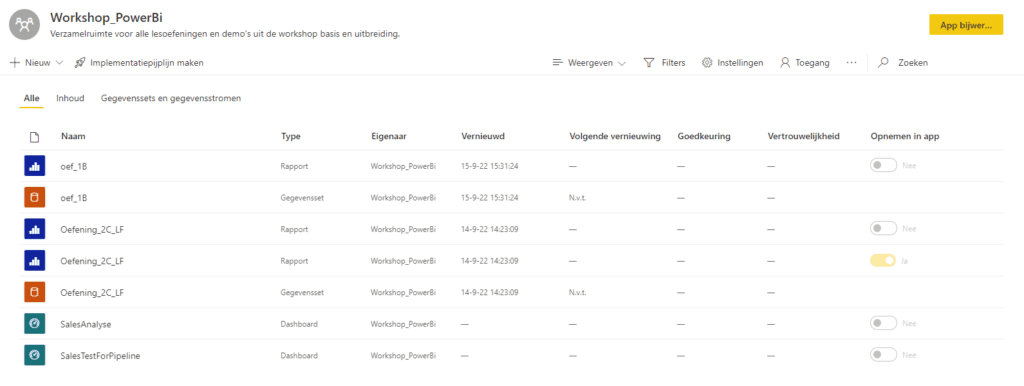Open the oef_1B item of type Gegevensset
The width and height of the screenshot is (1024, 386).
tap(74, 197)
